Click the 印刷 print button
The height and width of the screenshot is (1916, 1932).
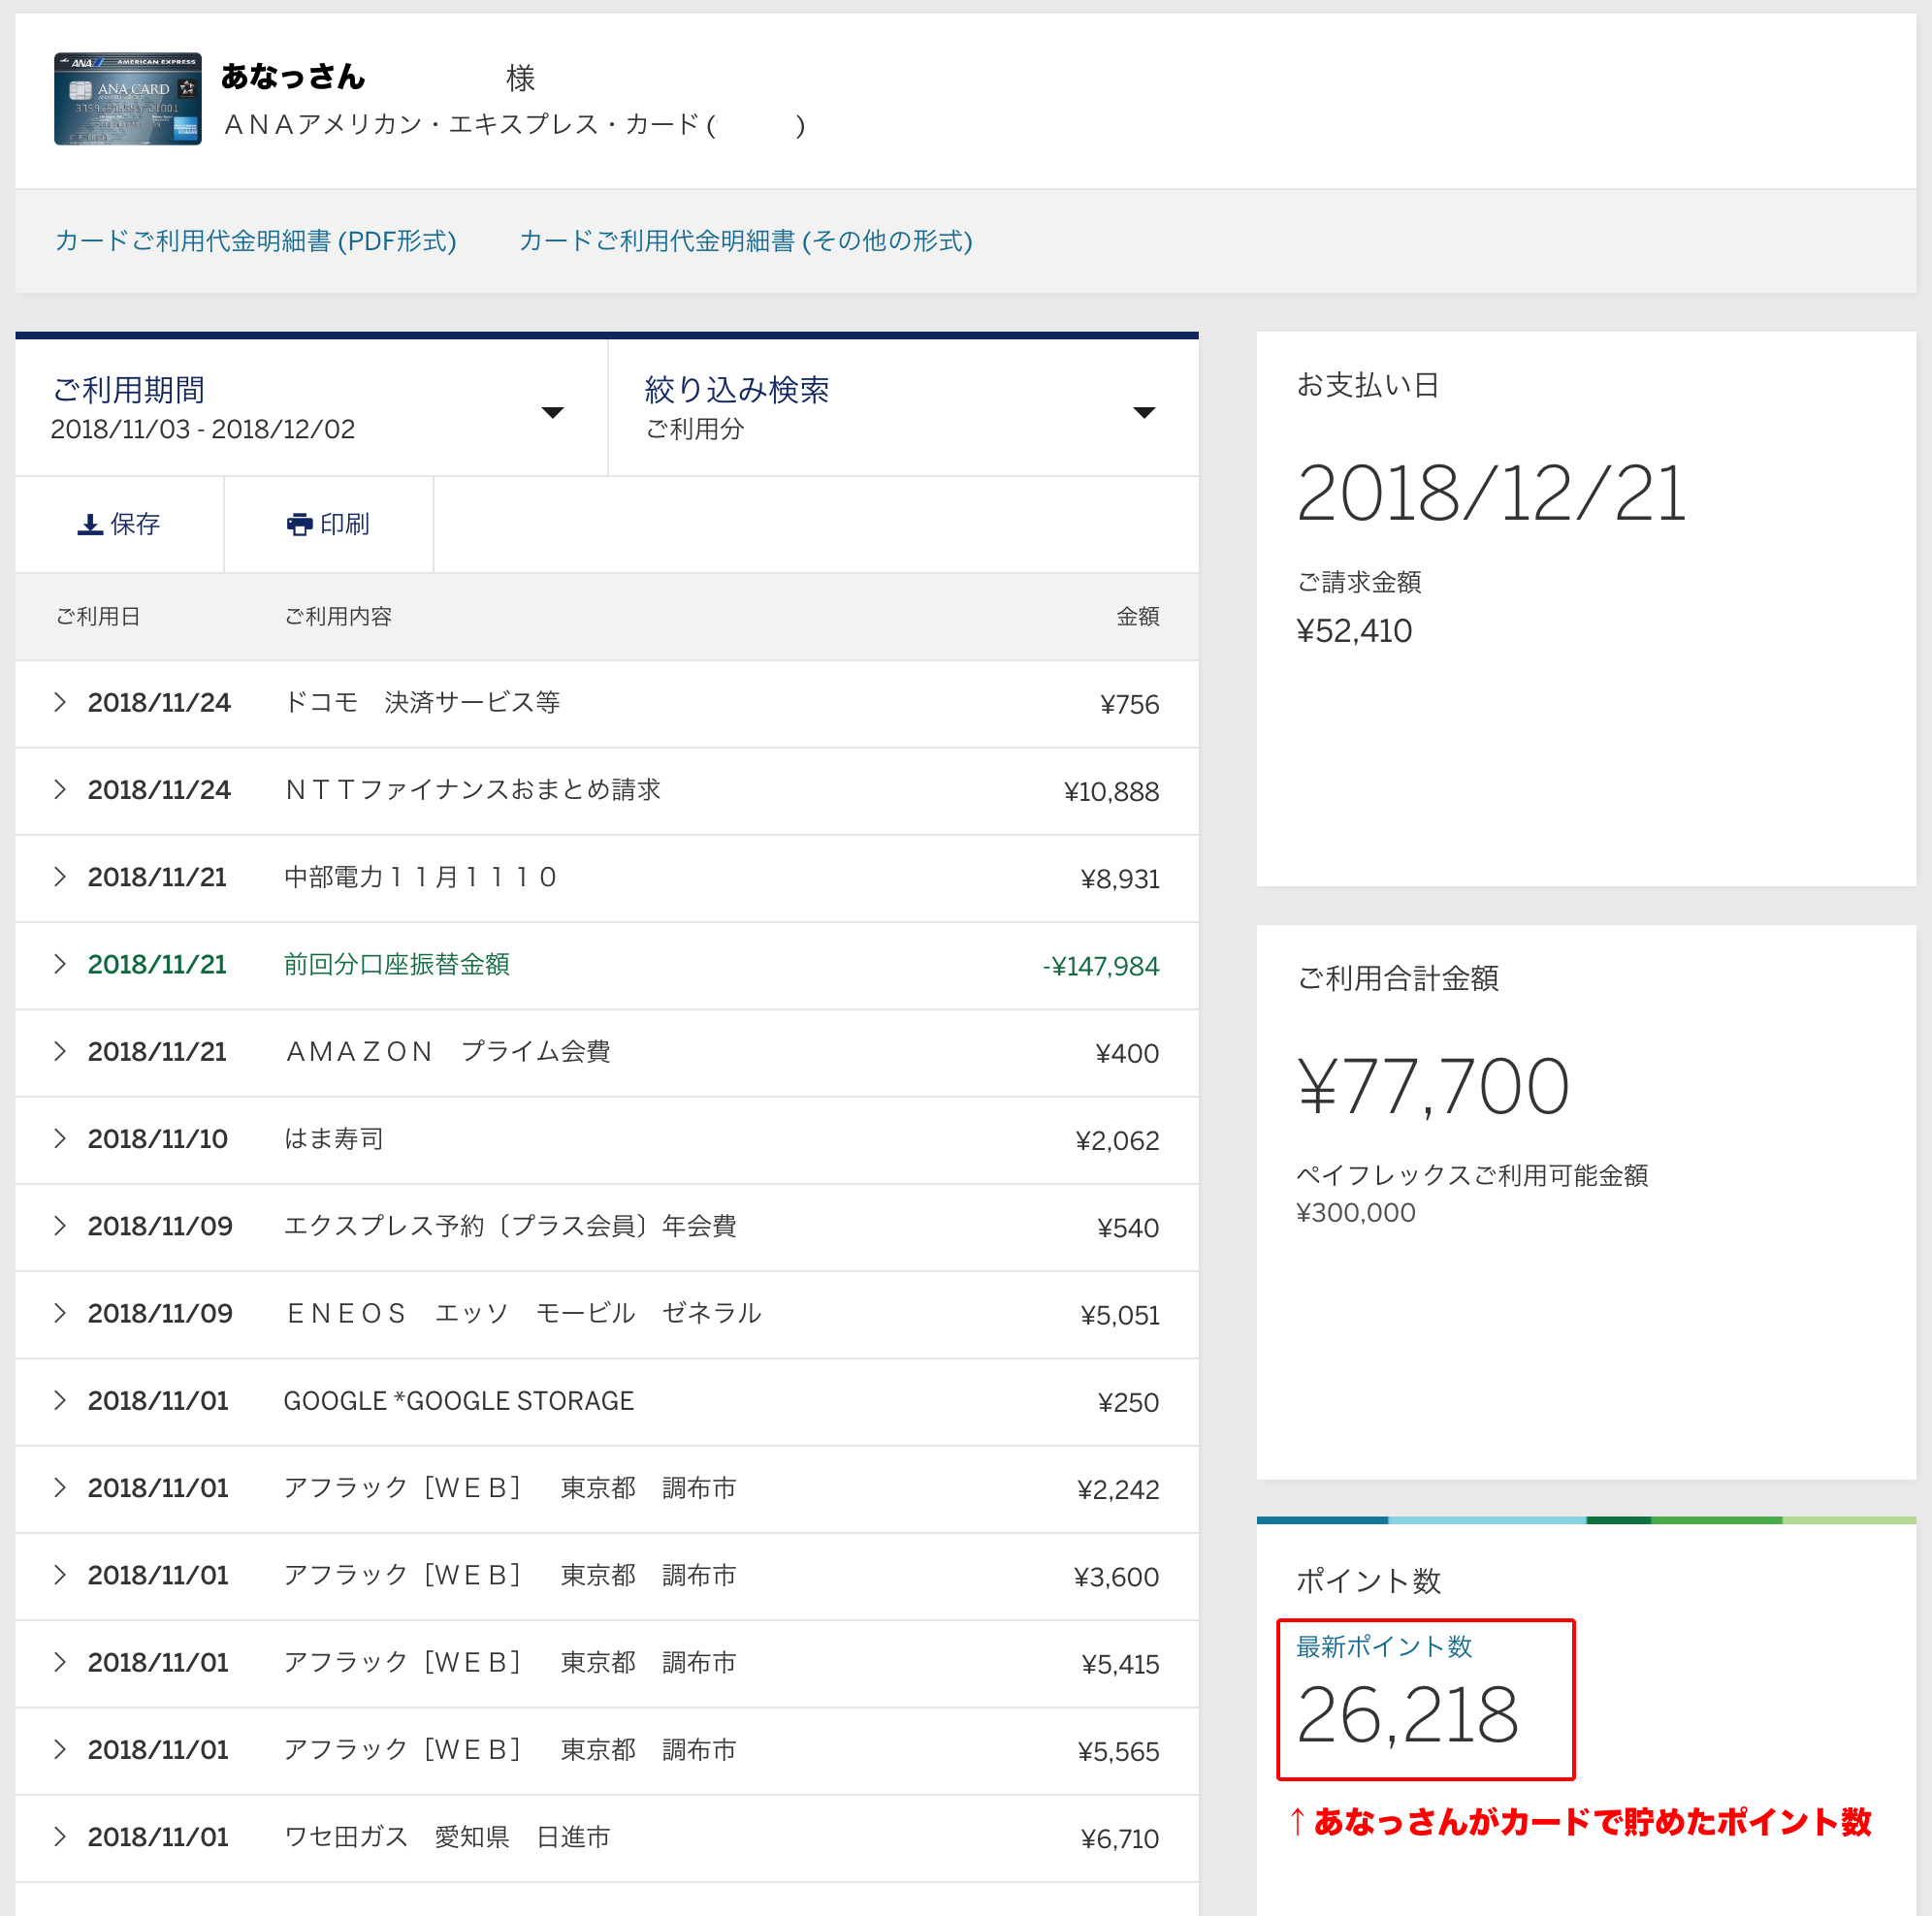point(328,524)
